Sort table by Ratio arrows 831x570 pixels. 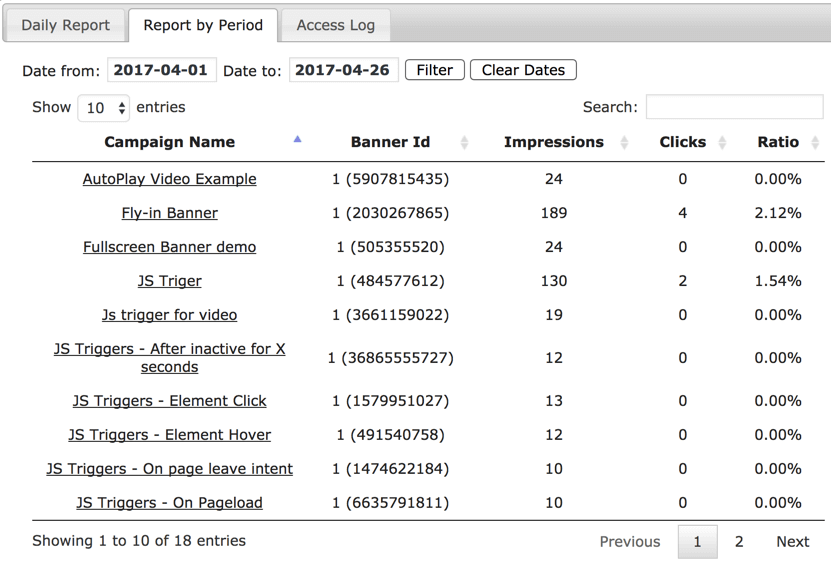pos(815,143)
